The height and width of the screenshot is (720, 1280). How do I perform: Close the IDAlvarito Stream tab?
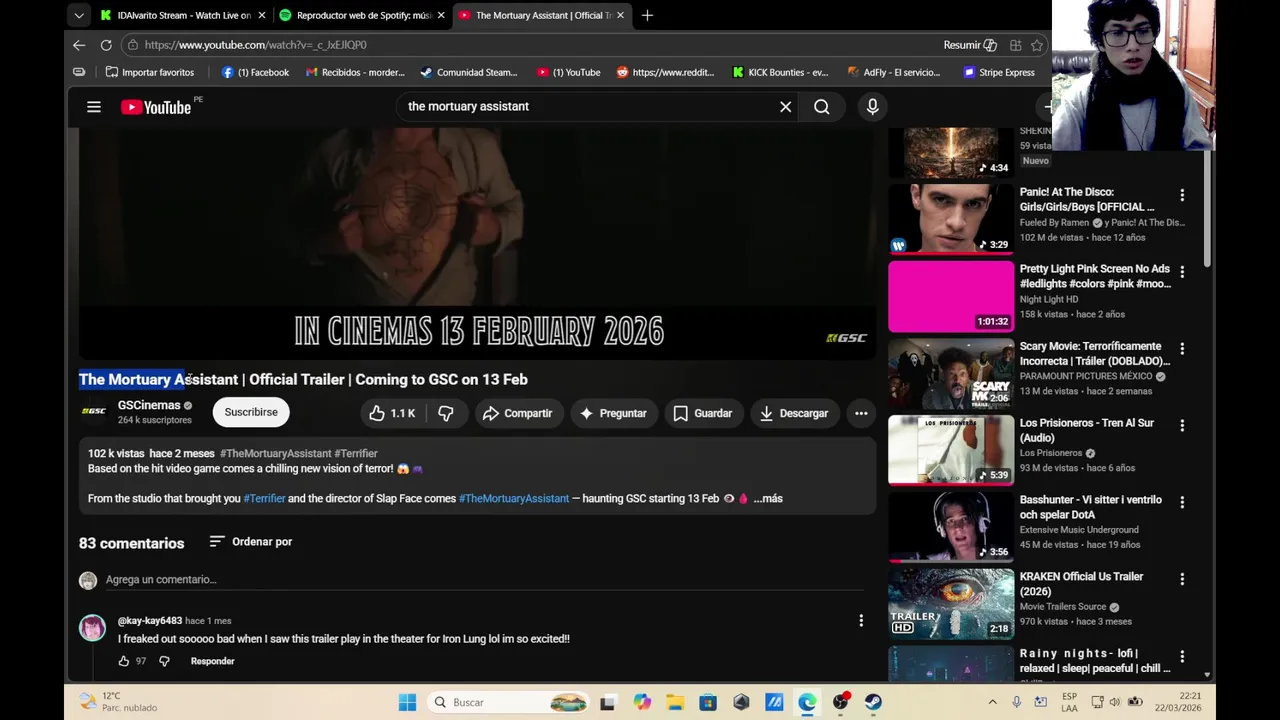click(262, 15)
